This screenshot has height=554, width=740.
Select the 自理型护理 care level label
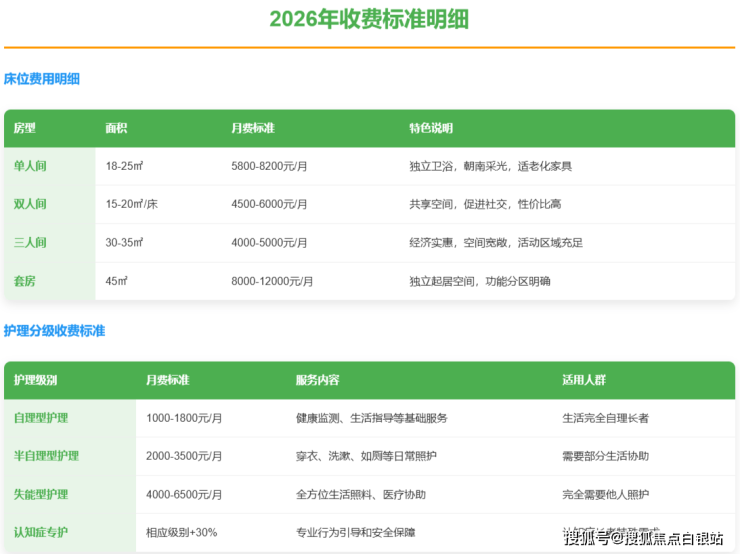41,418
